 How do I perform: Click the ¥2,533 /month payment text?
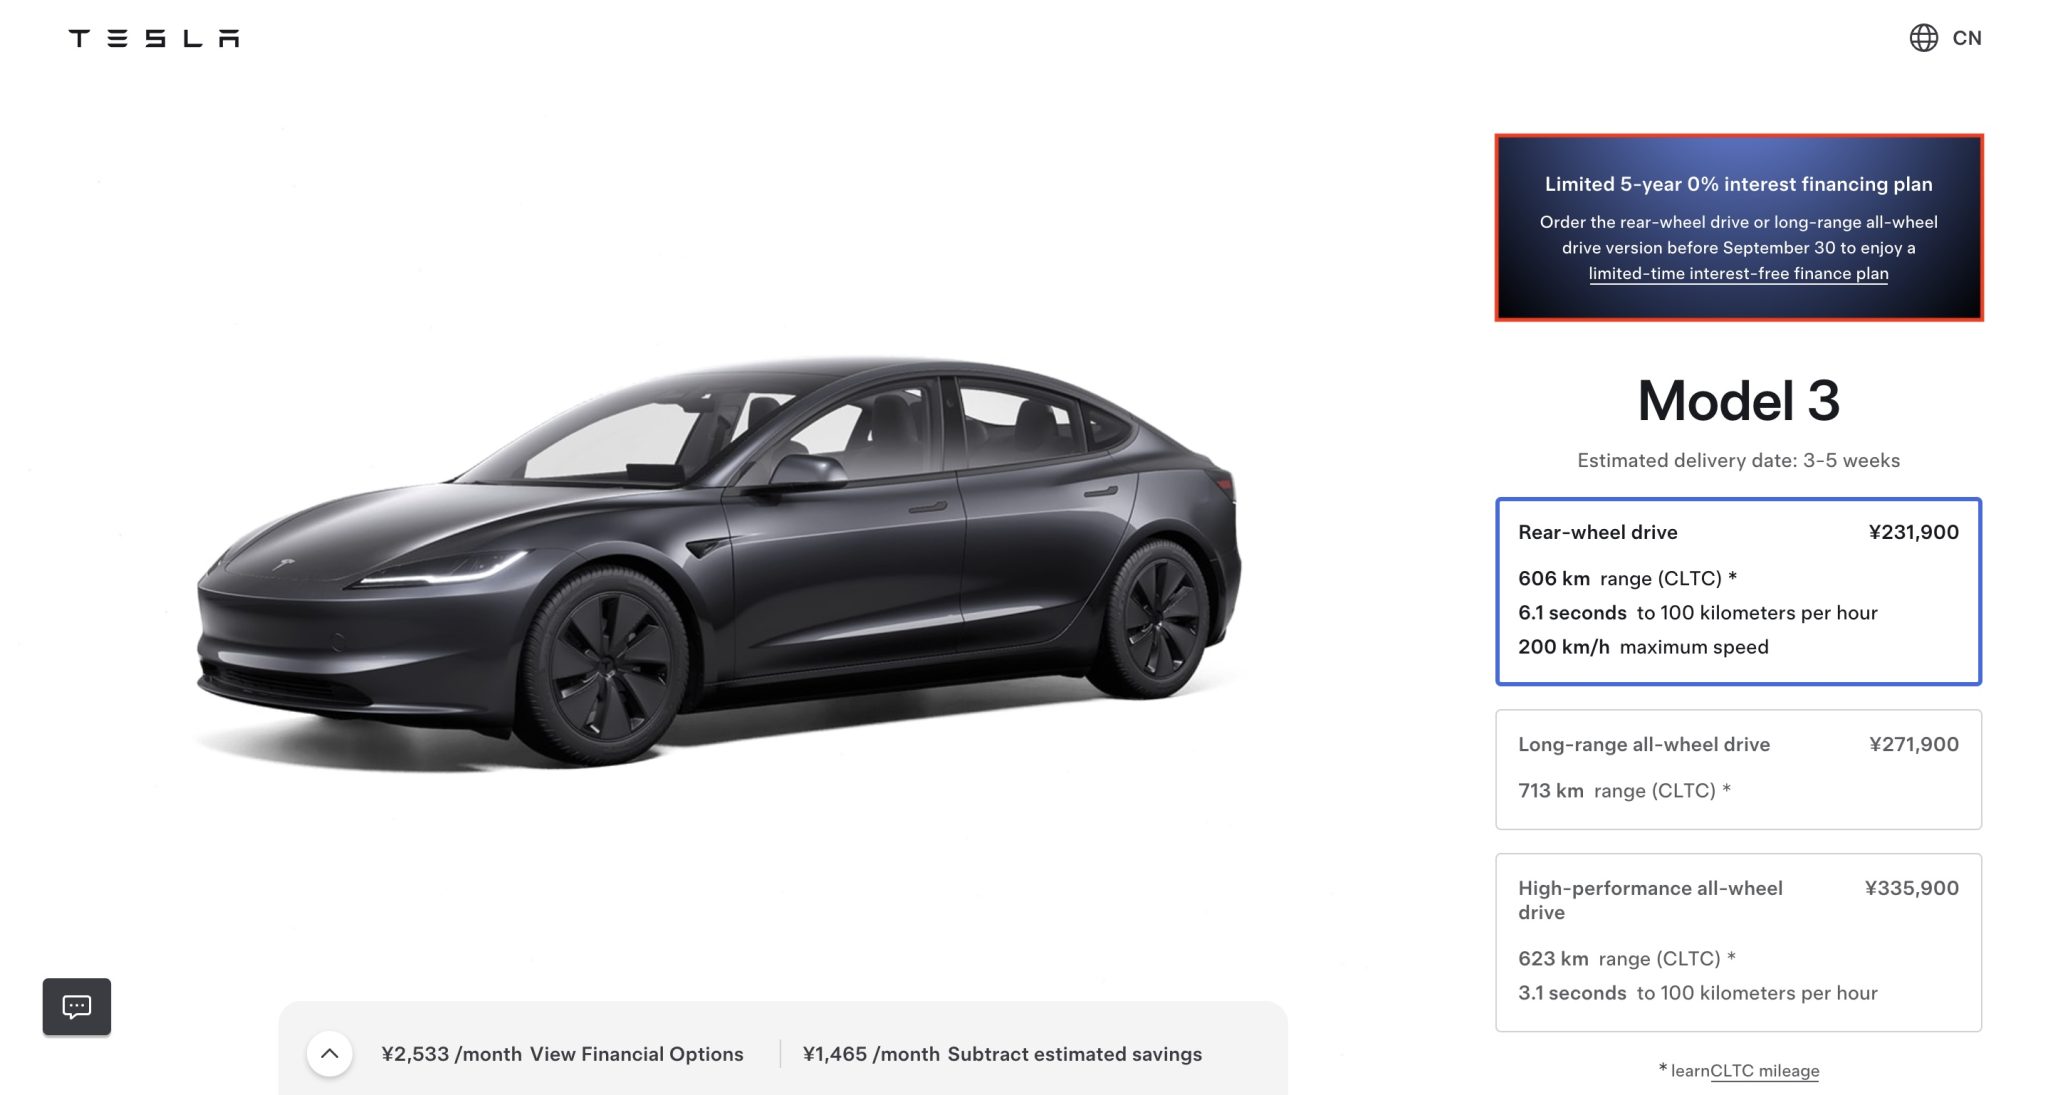click(x=451, y=1054)
